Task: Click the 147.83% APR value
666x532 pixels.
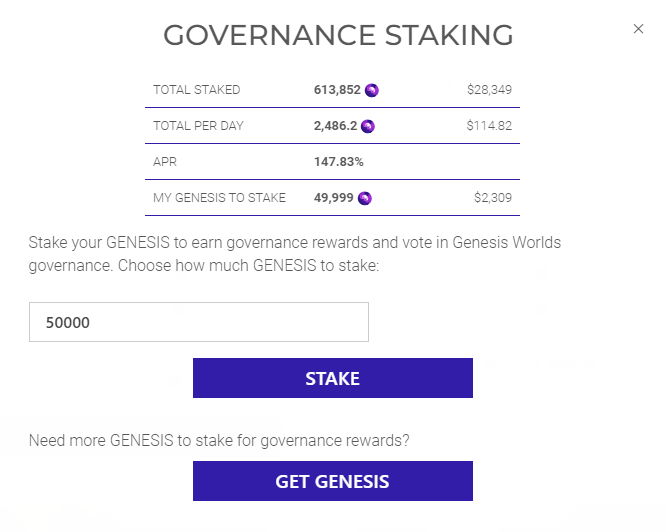Action: tap(339, 162)
